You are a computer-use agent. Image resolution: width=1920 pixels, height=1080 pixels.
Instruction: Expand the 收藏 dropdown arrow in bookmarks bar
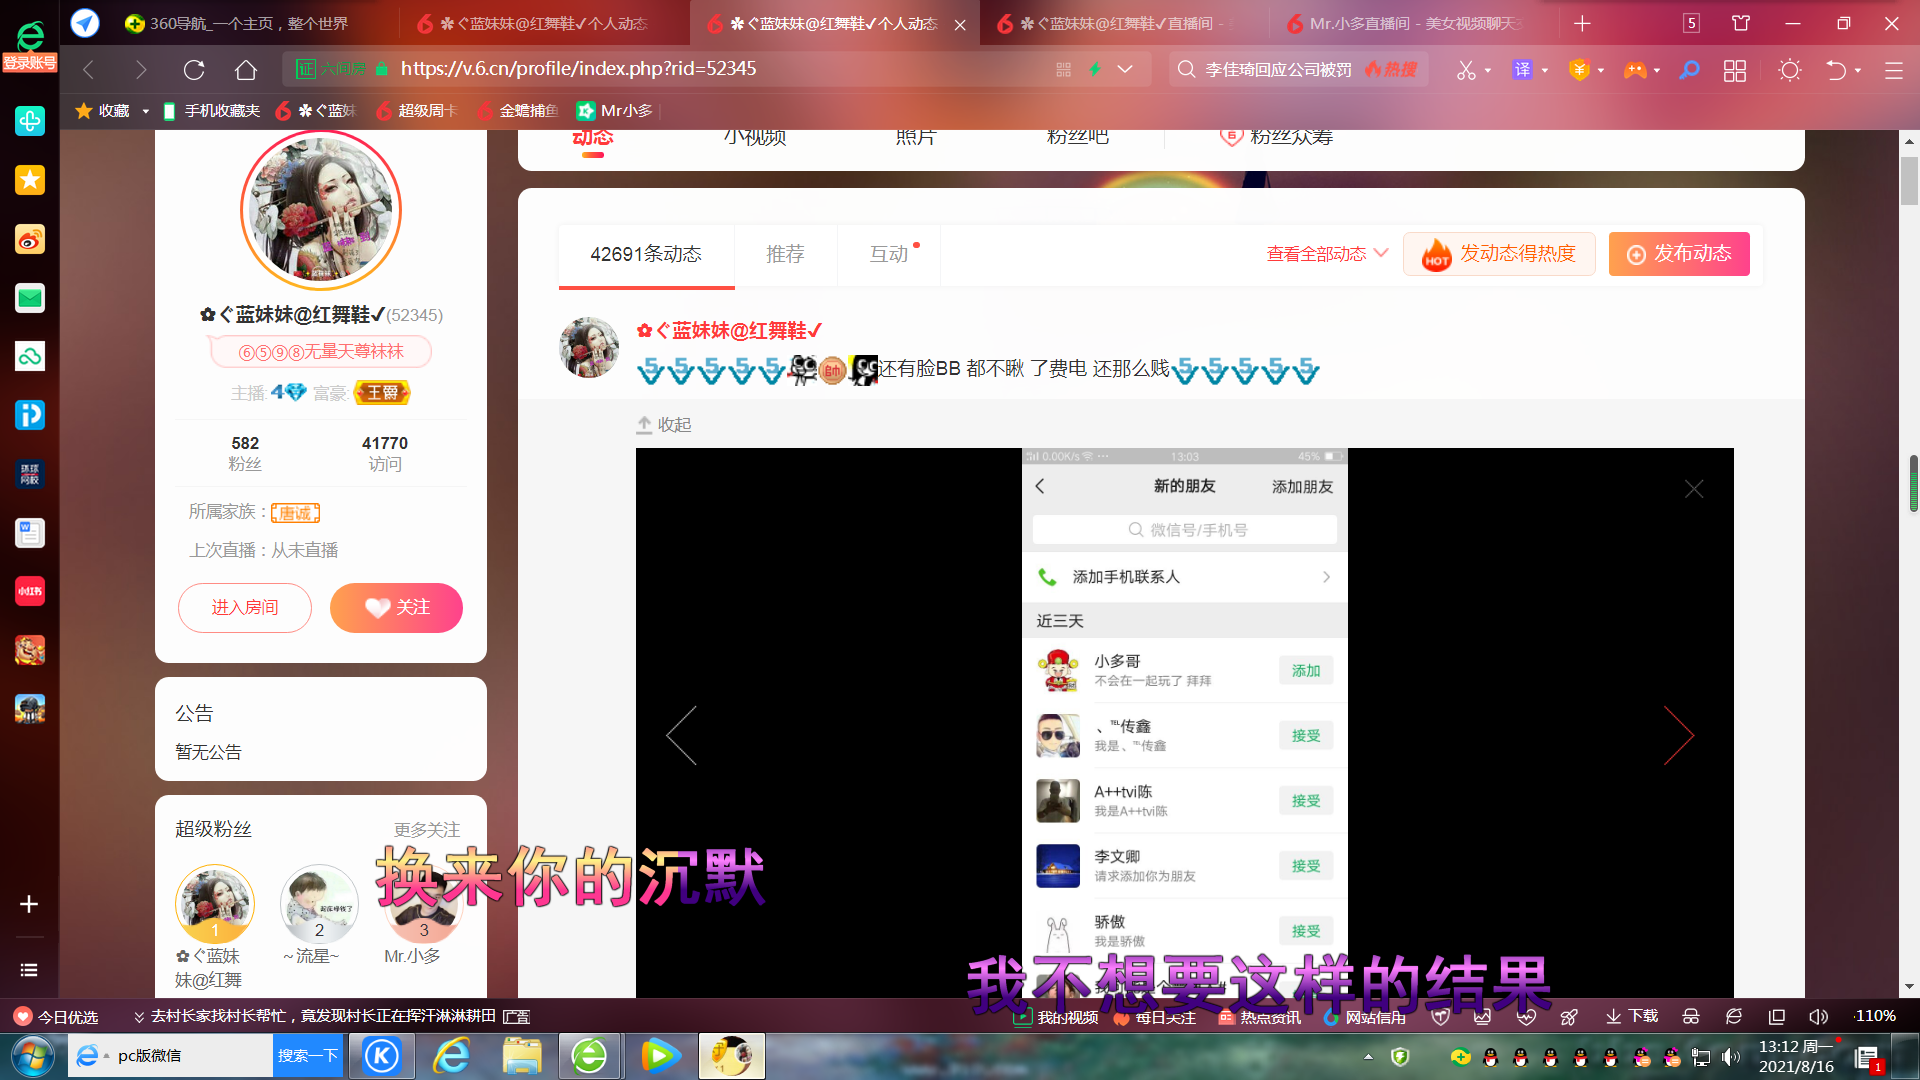click(x=146, y=111)
